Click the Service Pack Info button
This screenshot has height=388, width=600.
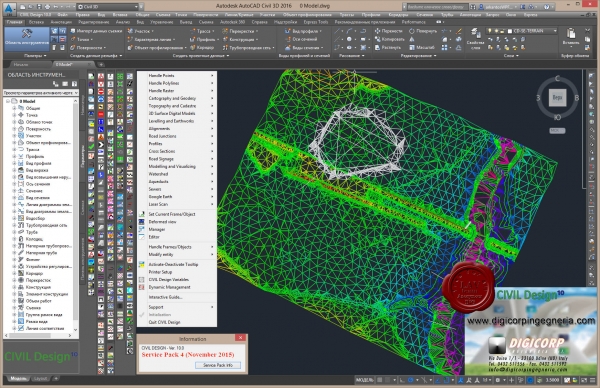click(218, 365)
